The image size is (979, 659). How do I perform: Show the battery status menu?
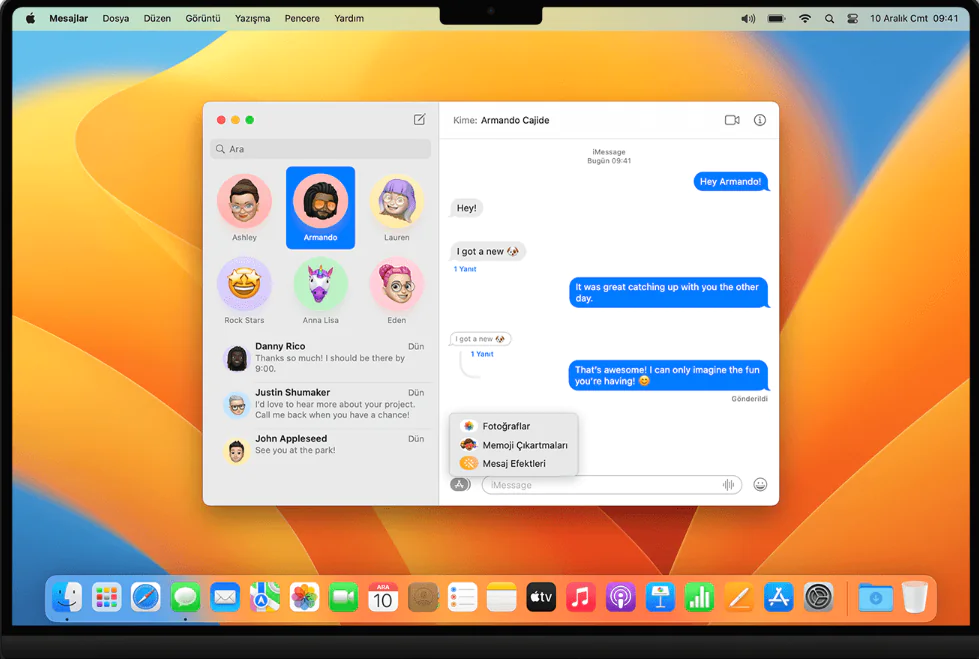pos(777,19)
